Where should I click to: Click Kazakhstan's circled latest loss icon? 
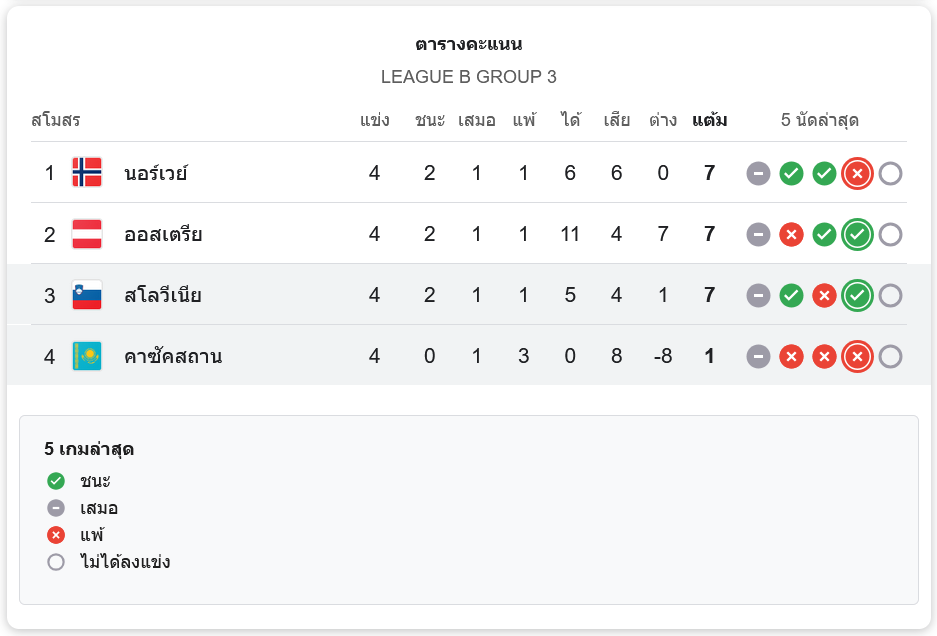pyautogui.click(x=856, y=357)
